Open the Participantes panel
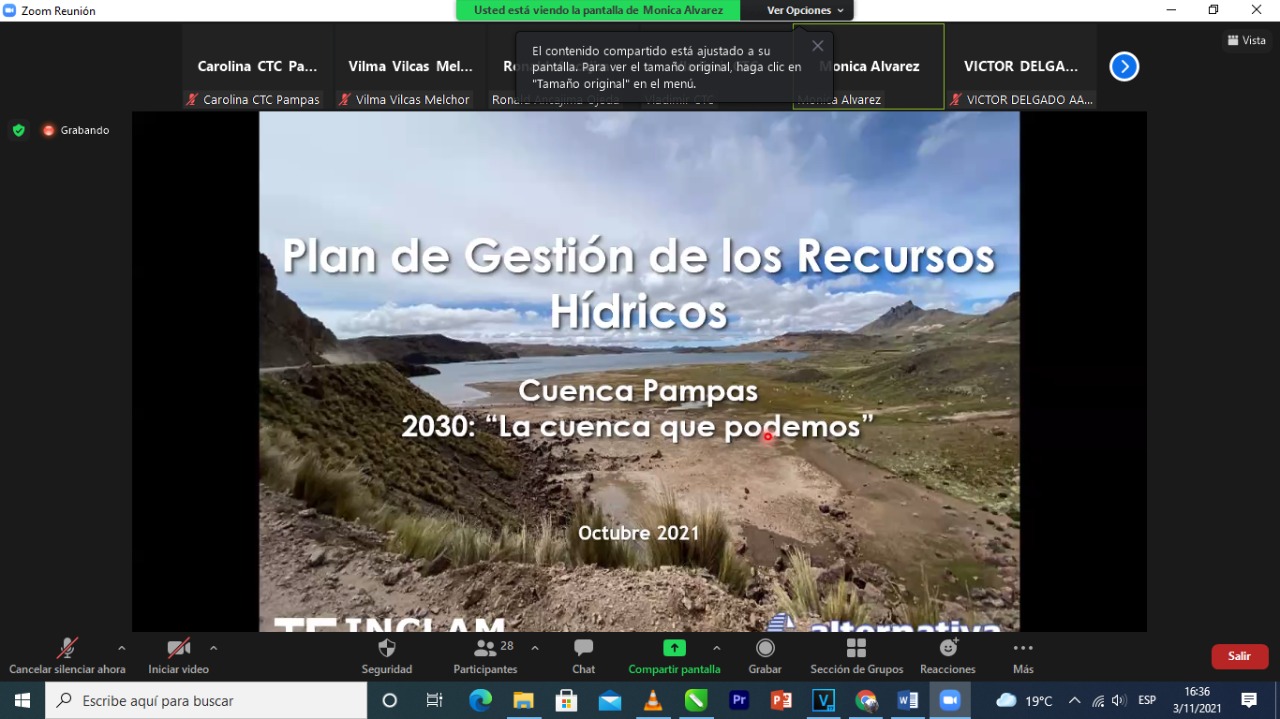1280x719 pixels. point(486,649)
